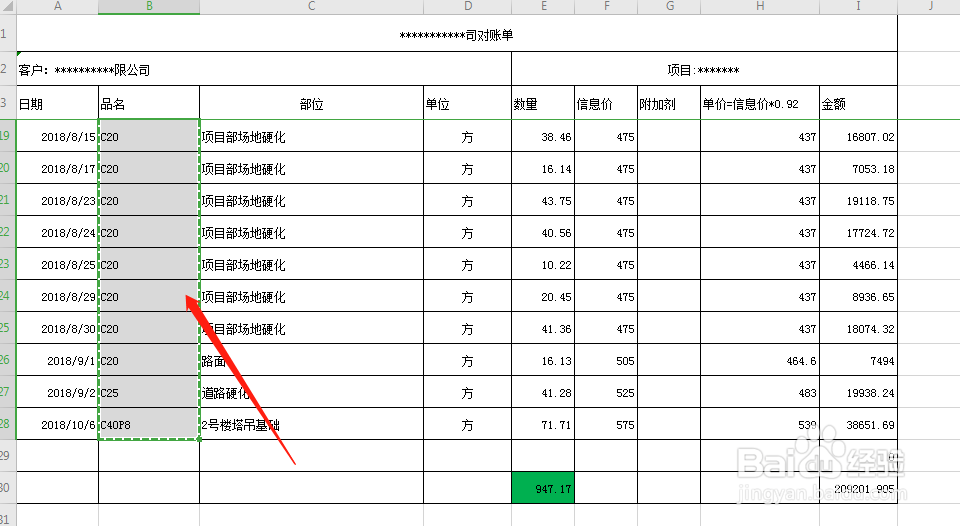Select unit price cell 464.6
The height and width of the screenshot is (526, 960).
760,361
